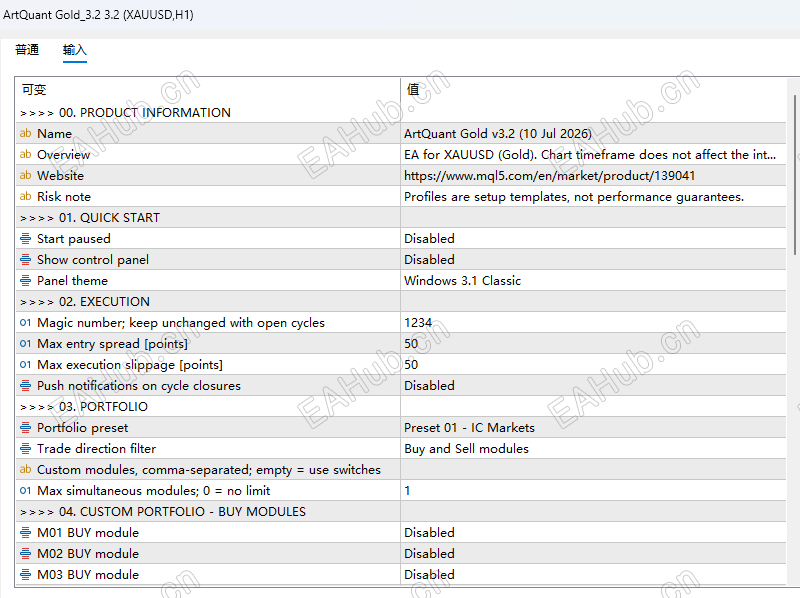The width and height of the screenshot is (800, 598).
Task: Click the empty Custom modules value field
Action: tap(593, 469)
